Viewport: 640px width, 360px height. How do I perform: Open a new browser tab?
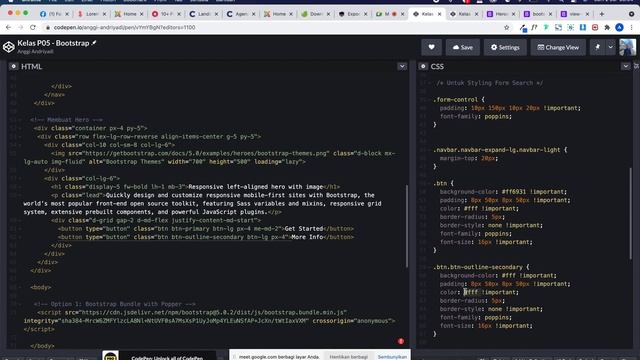pos(602,14)
